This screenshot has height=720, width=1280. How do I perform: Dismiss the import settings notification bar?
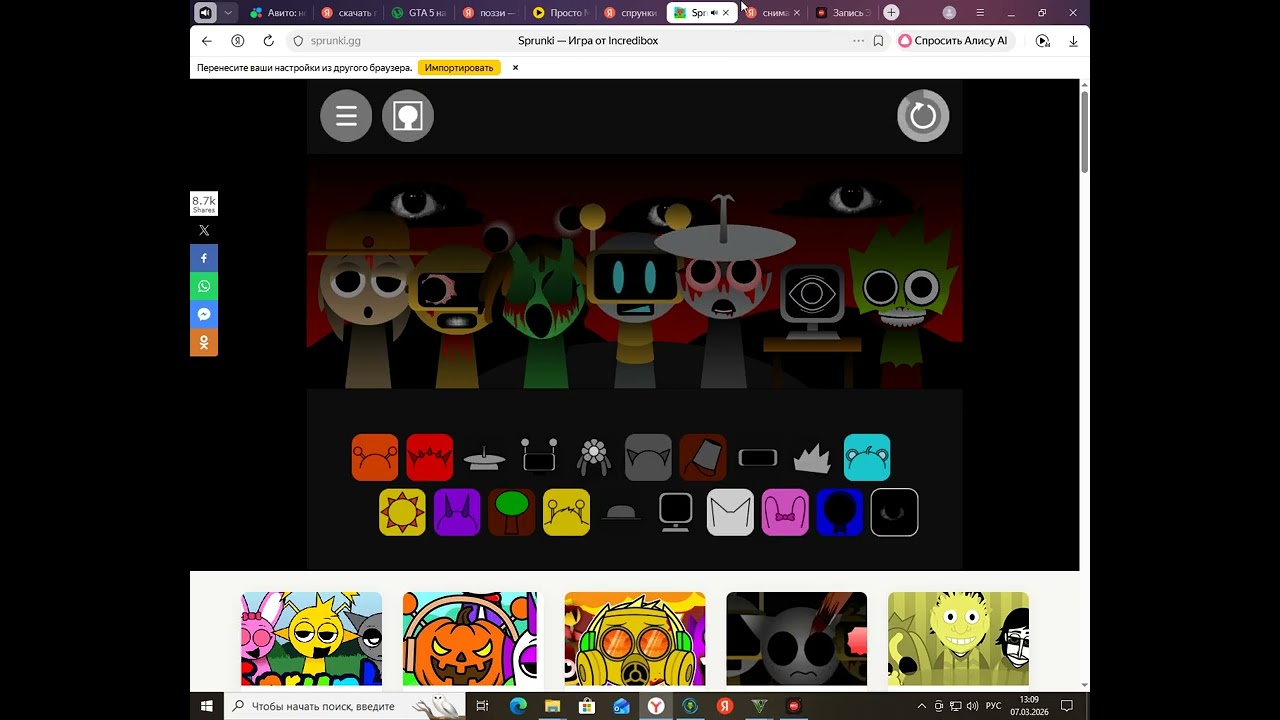click(515, 68)
